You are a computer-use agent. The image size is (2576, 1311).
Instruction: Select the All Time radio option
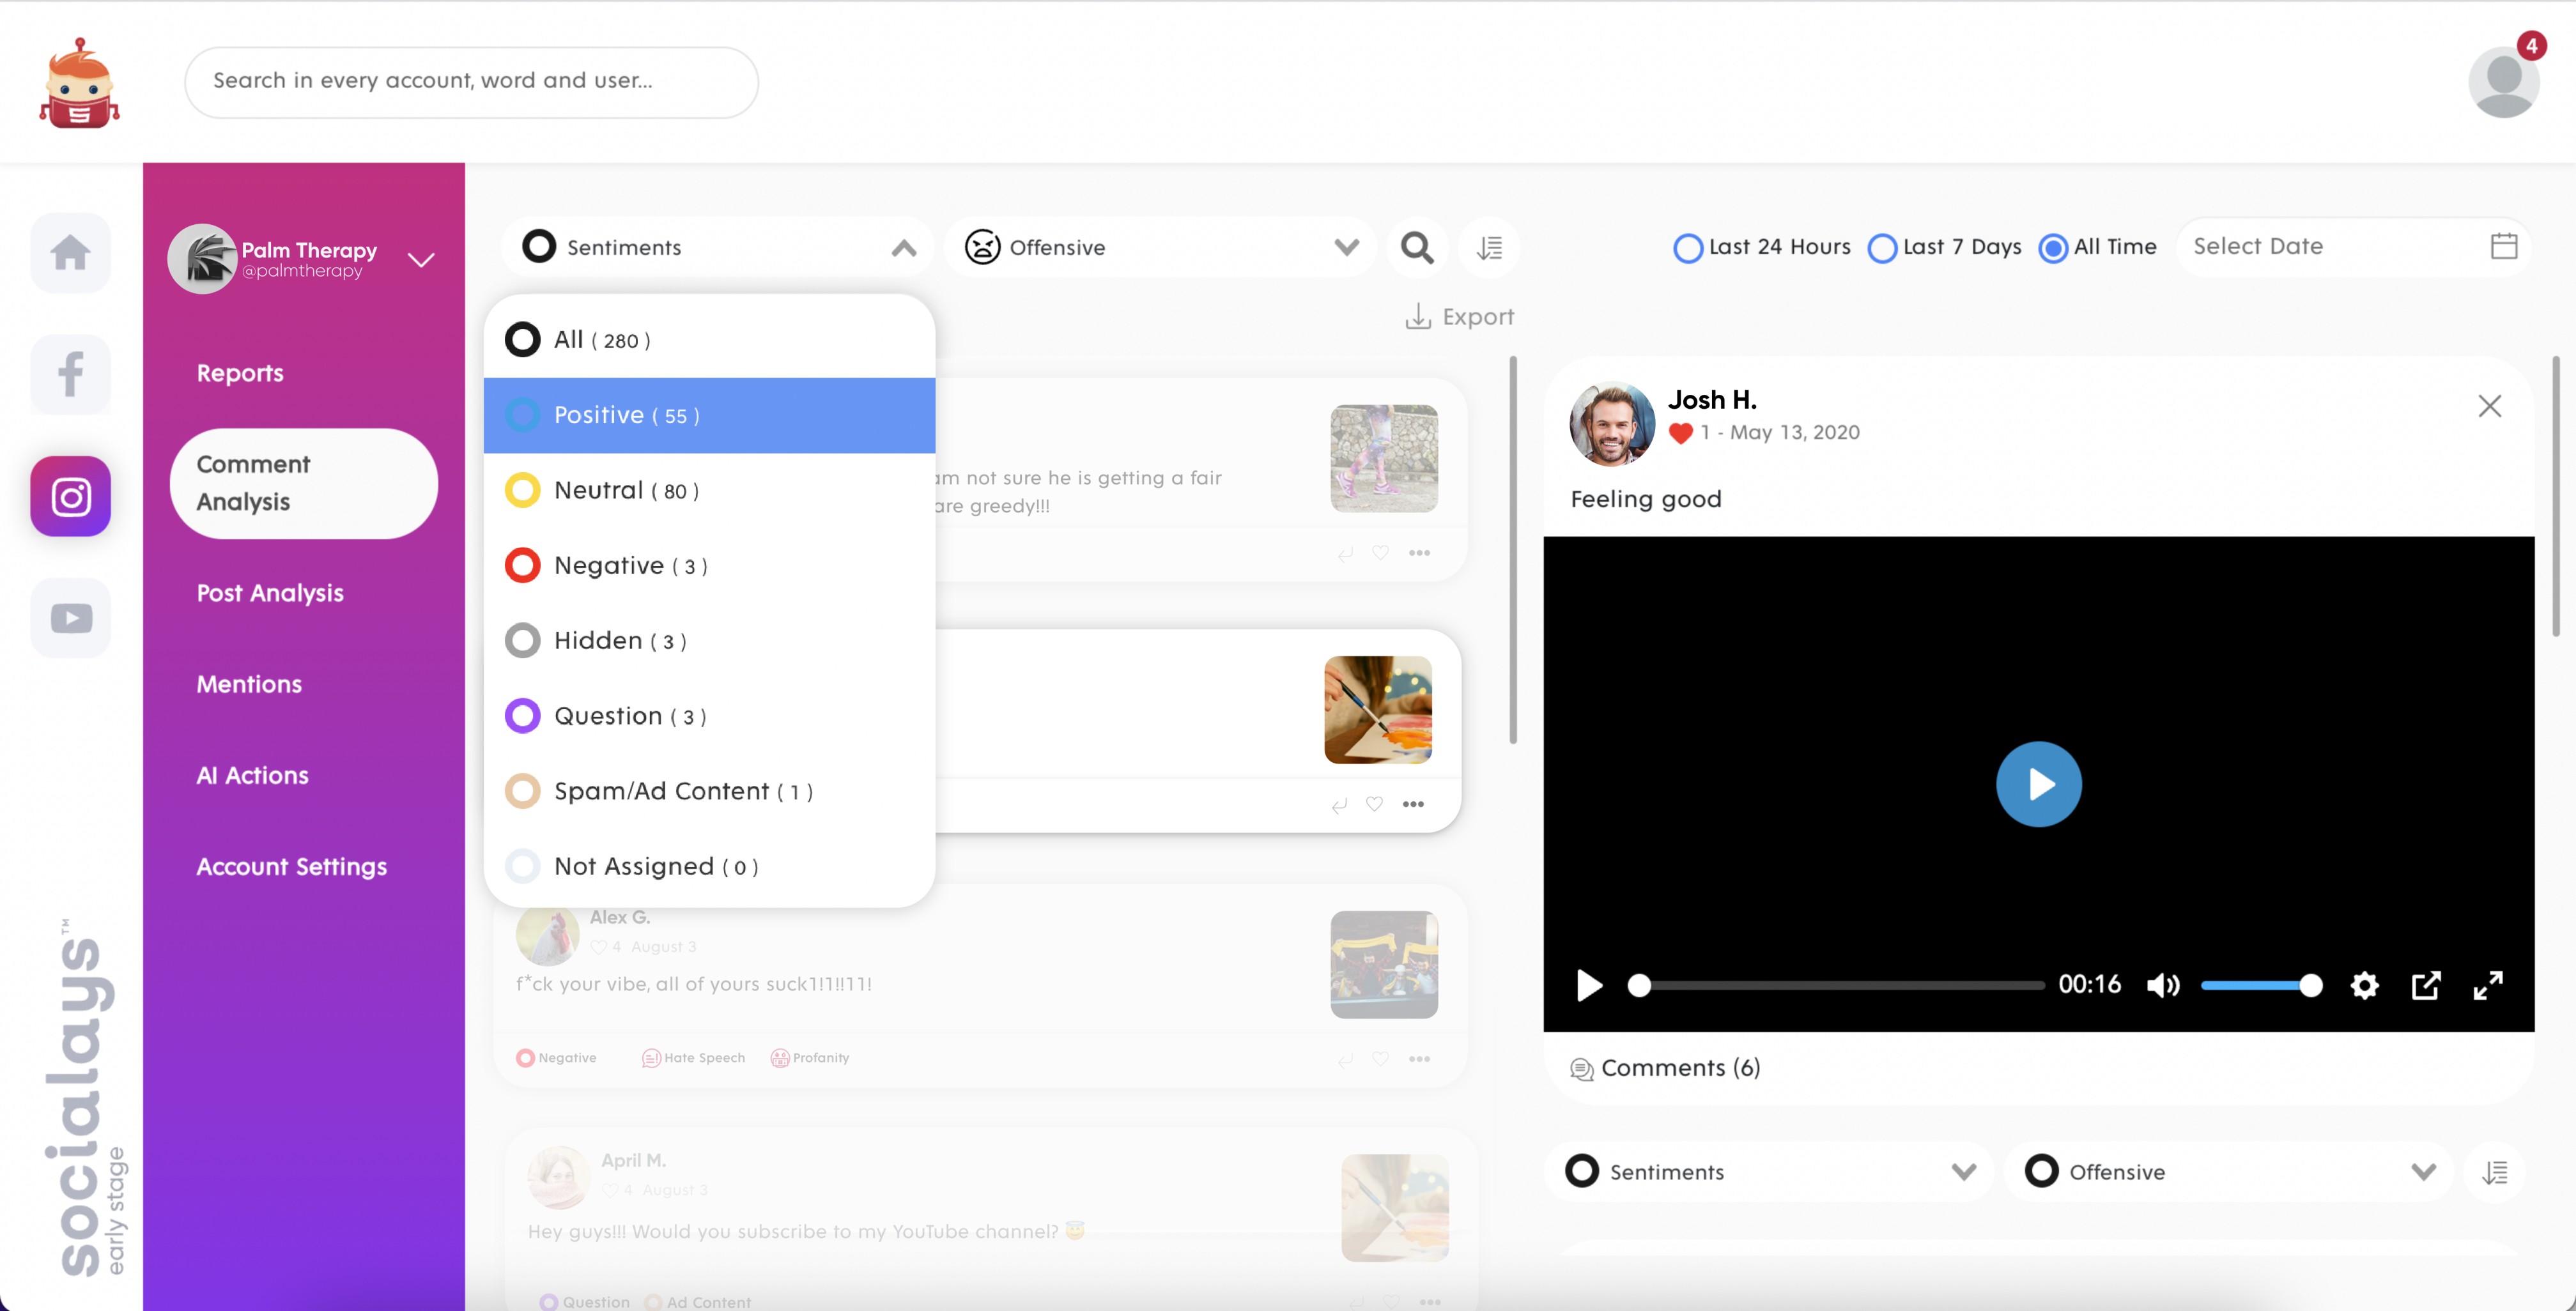(2053, 248)
